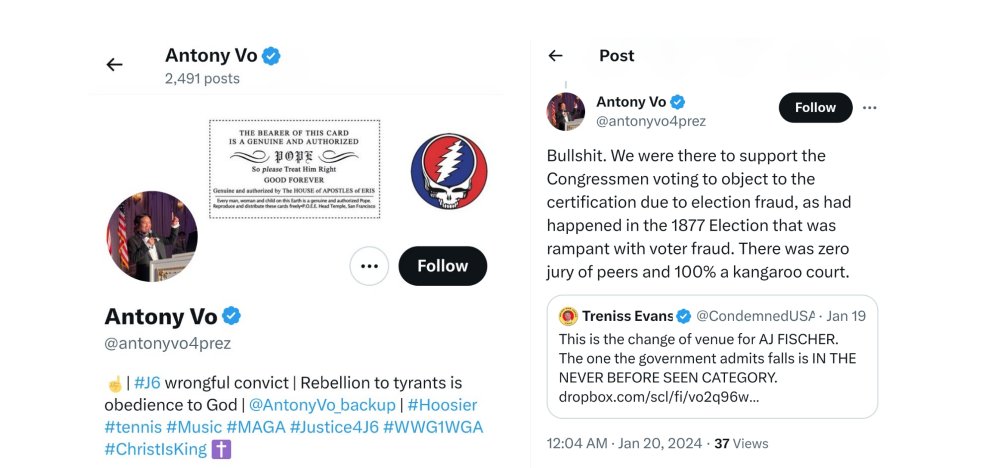Open the post's three-dot options menu
This screenshot has height=468, width=984.
pyautogui.click(x=870, y=108)
